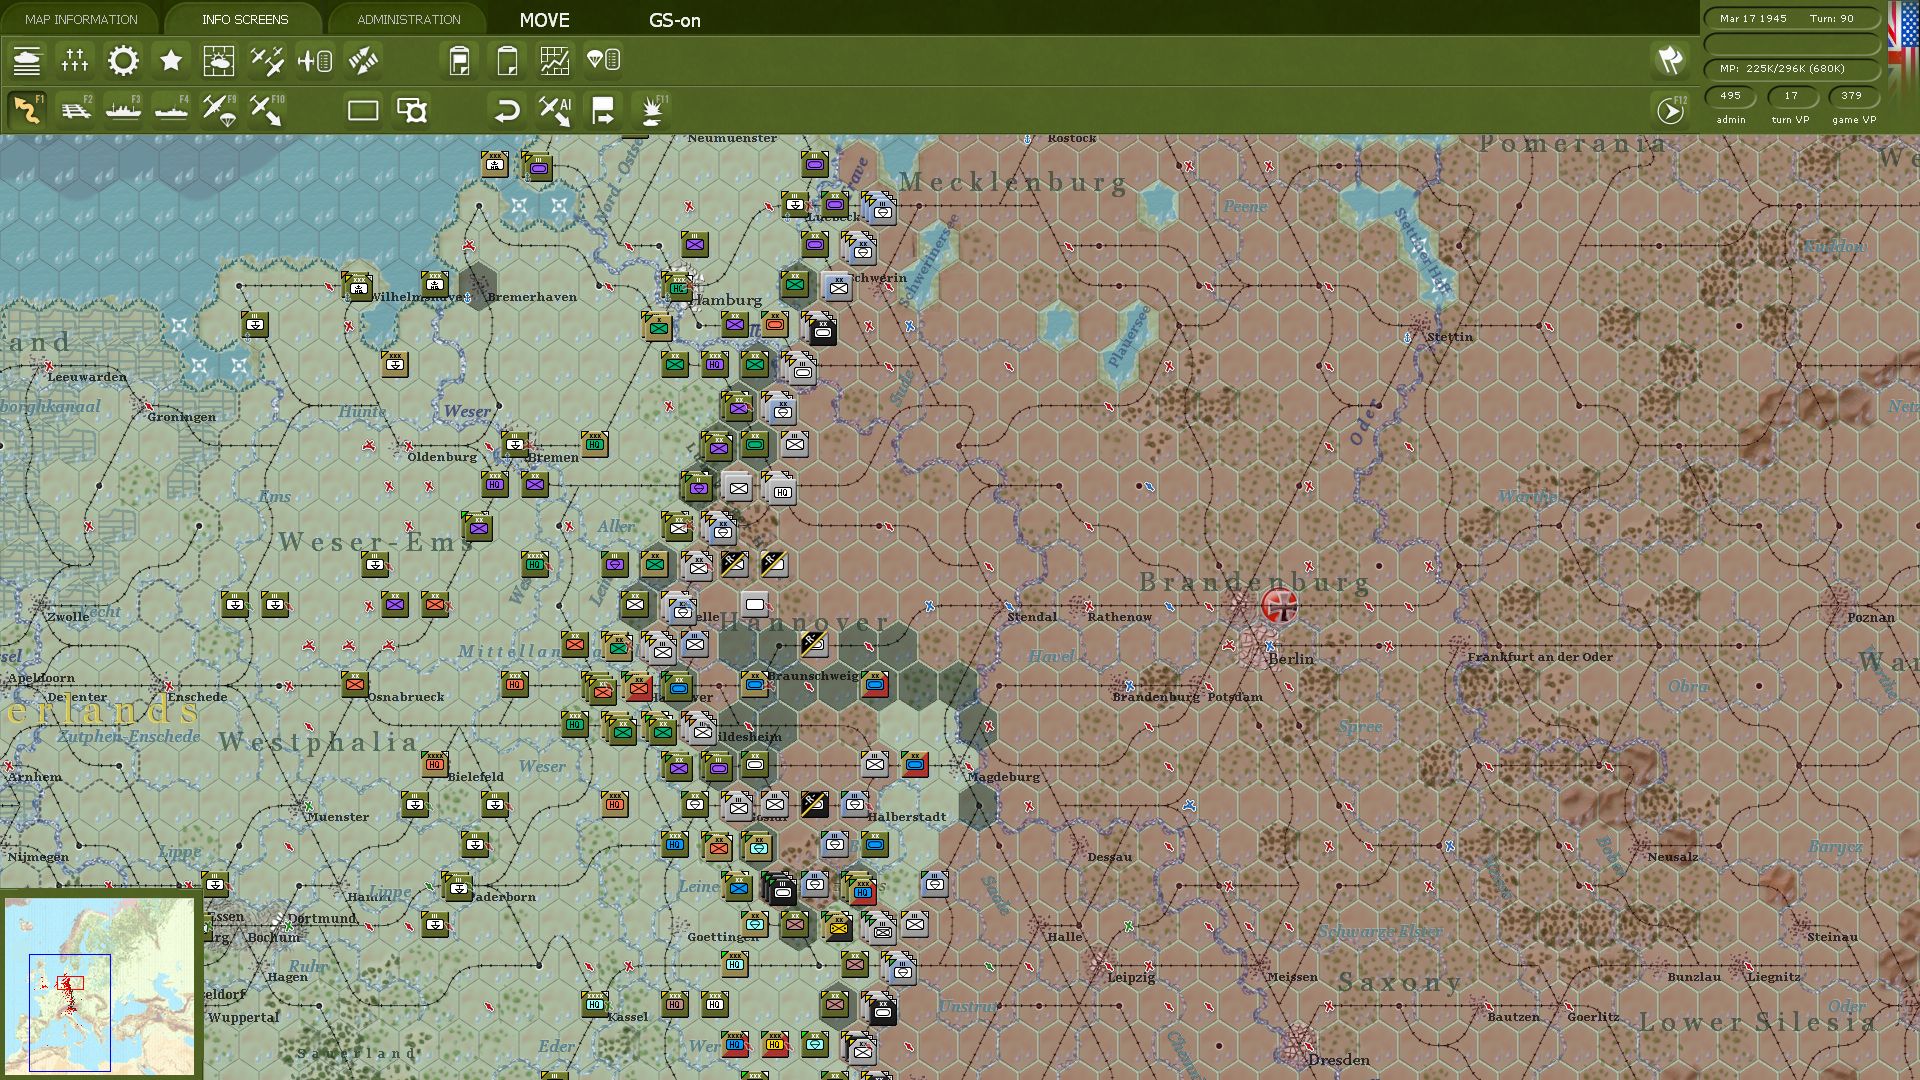Click the flag with arrow icon
Image resolution: width=1920 pixels, height=1080 pixels.
[x=603, y=110]
